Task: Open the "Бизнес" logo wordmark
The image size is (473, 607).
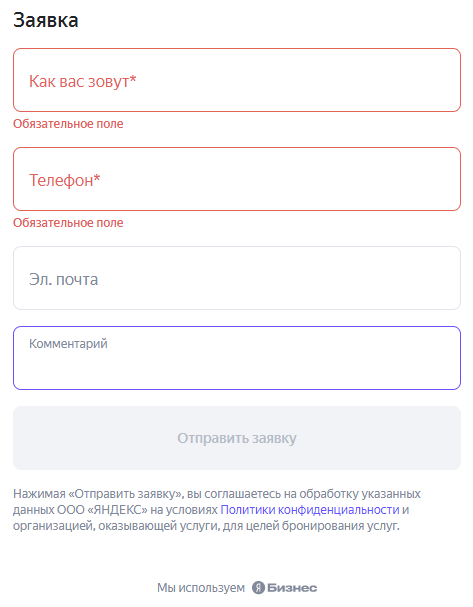Action: 292,588
